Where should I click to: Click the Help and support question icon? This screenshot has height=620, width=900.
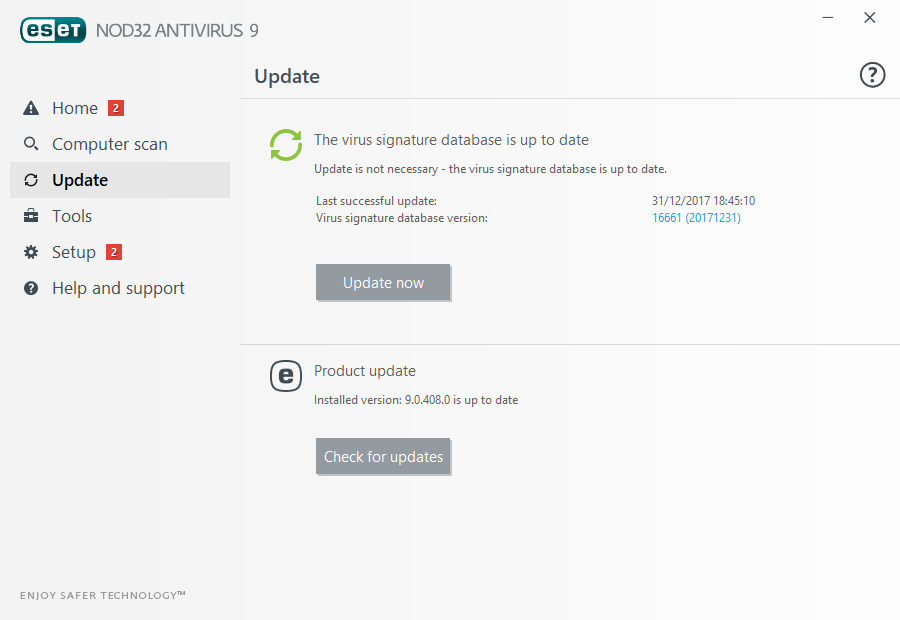point(31,288)
